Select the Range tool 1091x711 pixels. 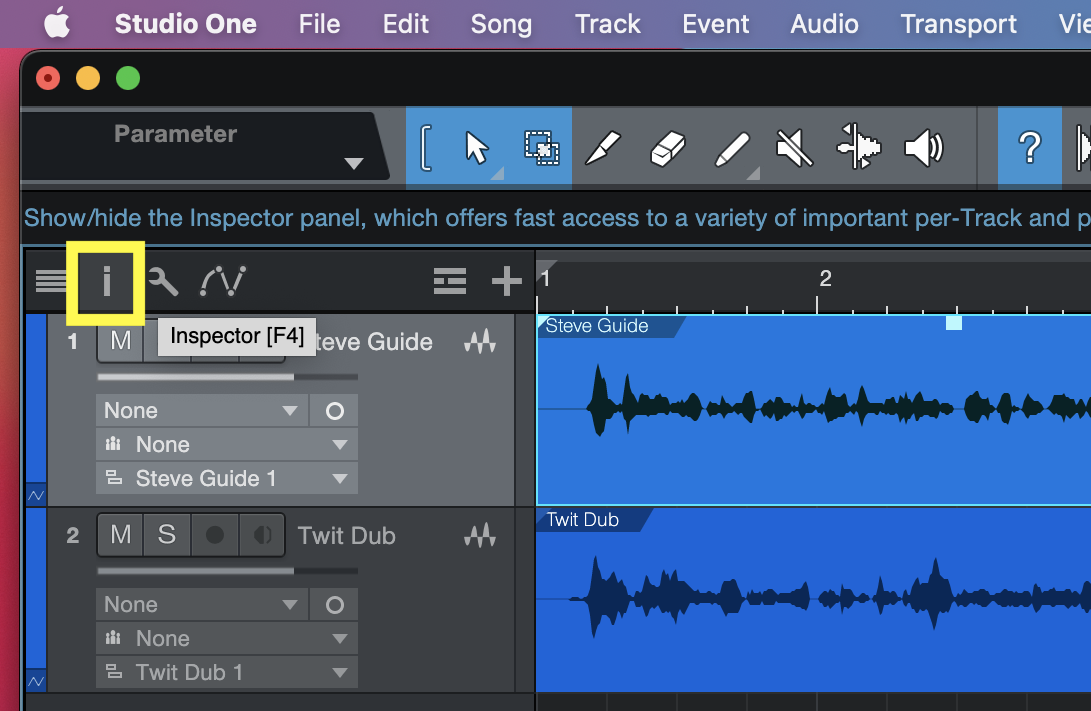541,149
